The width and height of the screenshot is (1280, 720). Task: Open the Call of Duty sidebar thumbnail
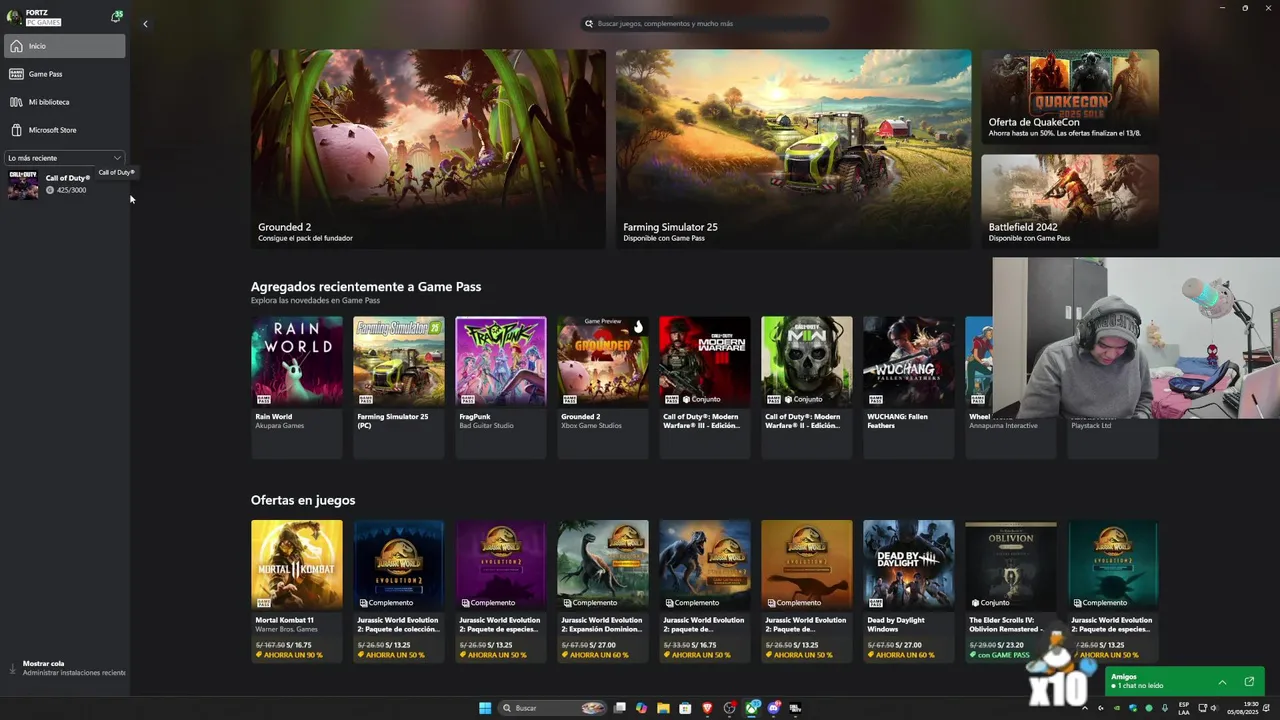coord(23,184)
